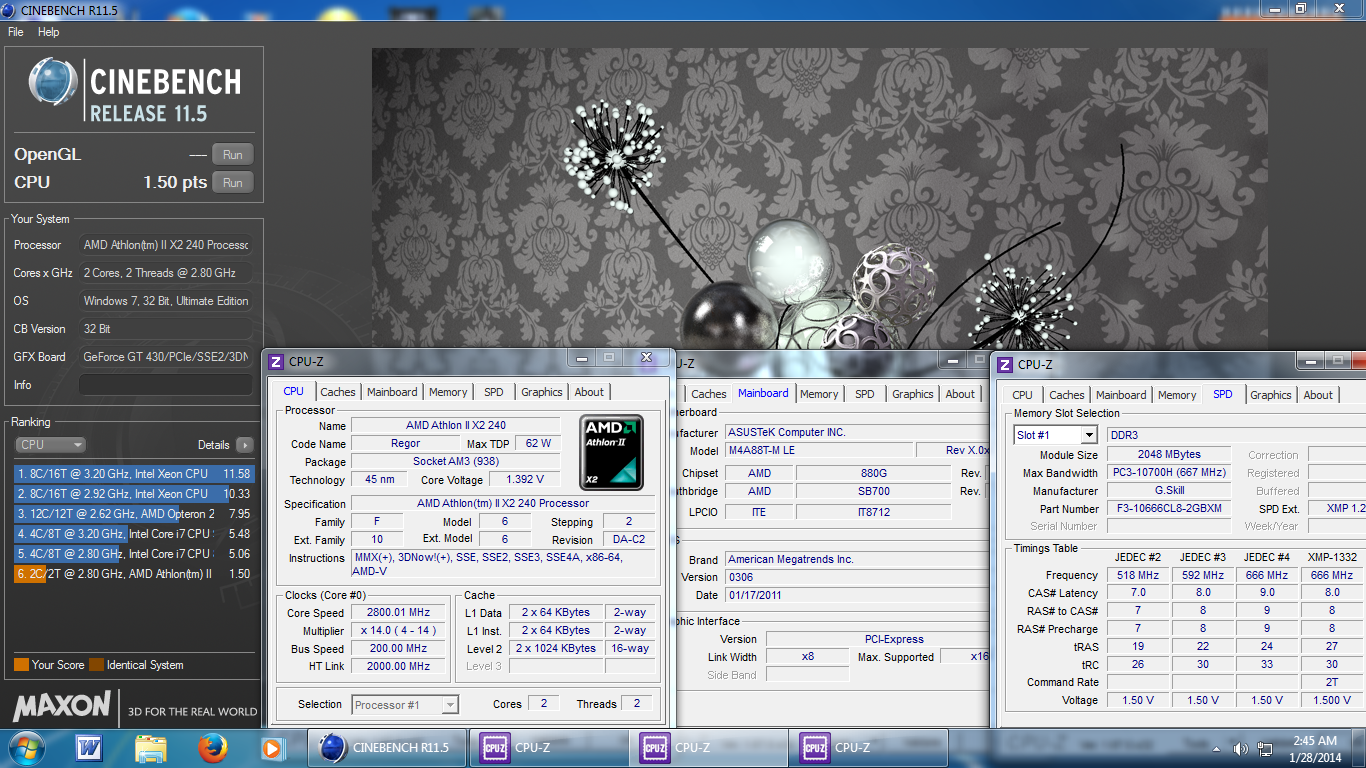1366x768 pixels.
Task: Select ranking row 4C/8T @ 3.20 GHz Intel Core i7
Action: click(x=134, y=534)
